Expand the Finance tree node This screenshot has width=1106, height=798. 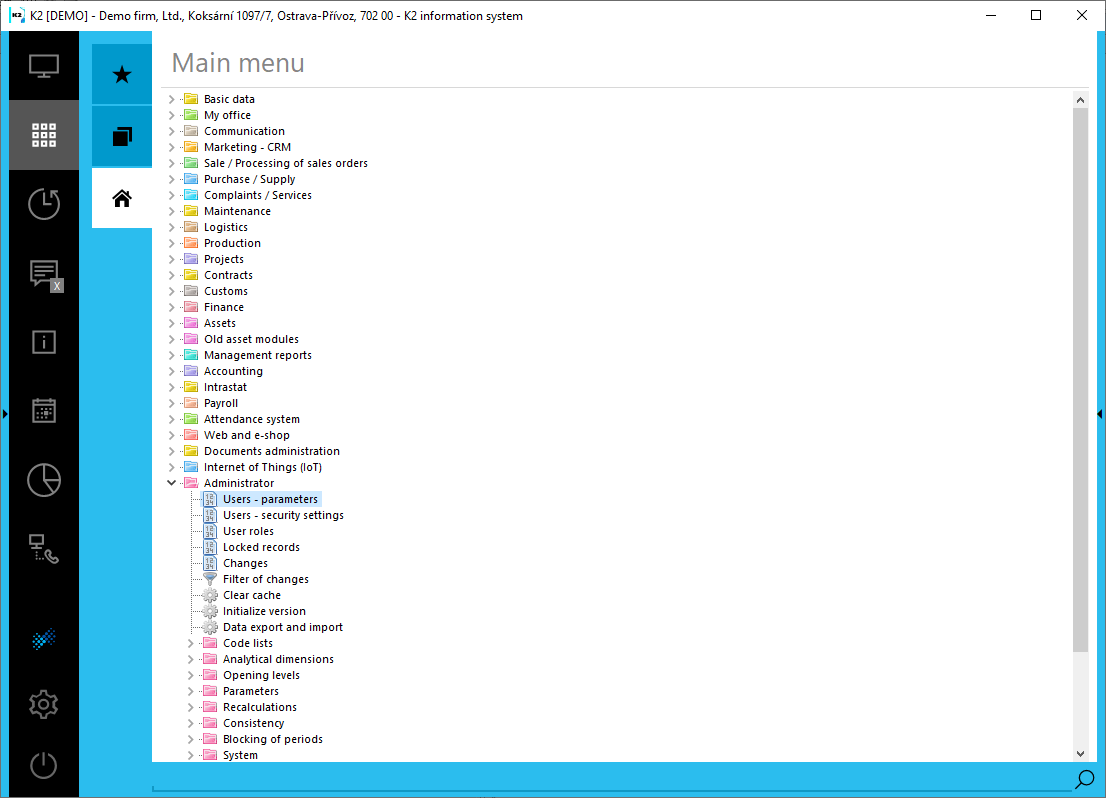click(171, 306)
